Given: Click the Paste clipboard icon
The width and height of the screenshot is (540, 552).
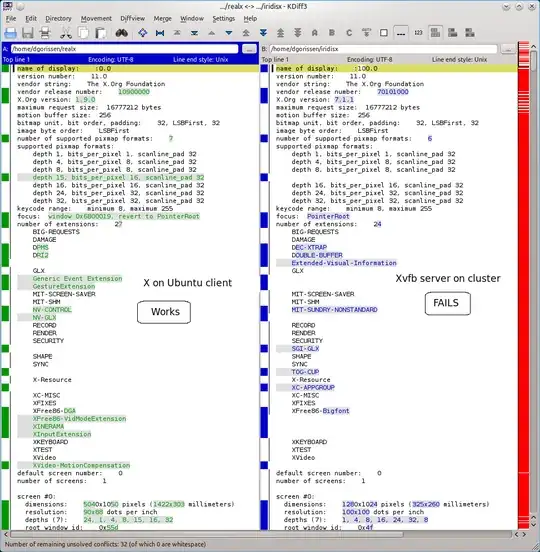Looking at the screenshot, I should [101, 33].
